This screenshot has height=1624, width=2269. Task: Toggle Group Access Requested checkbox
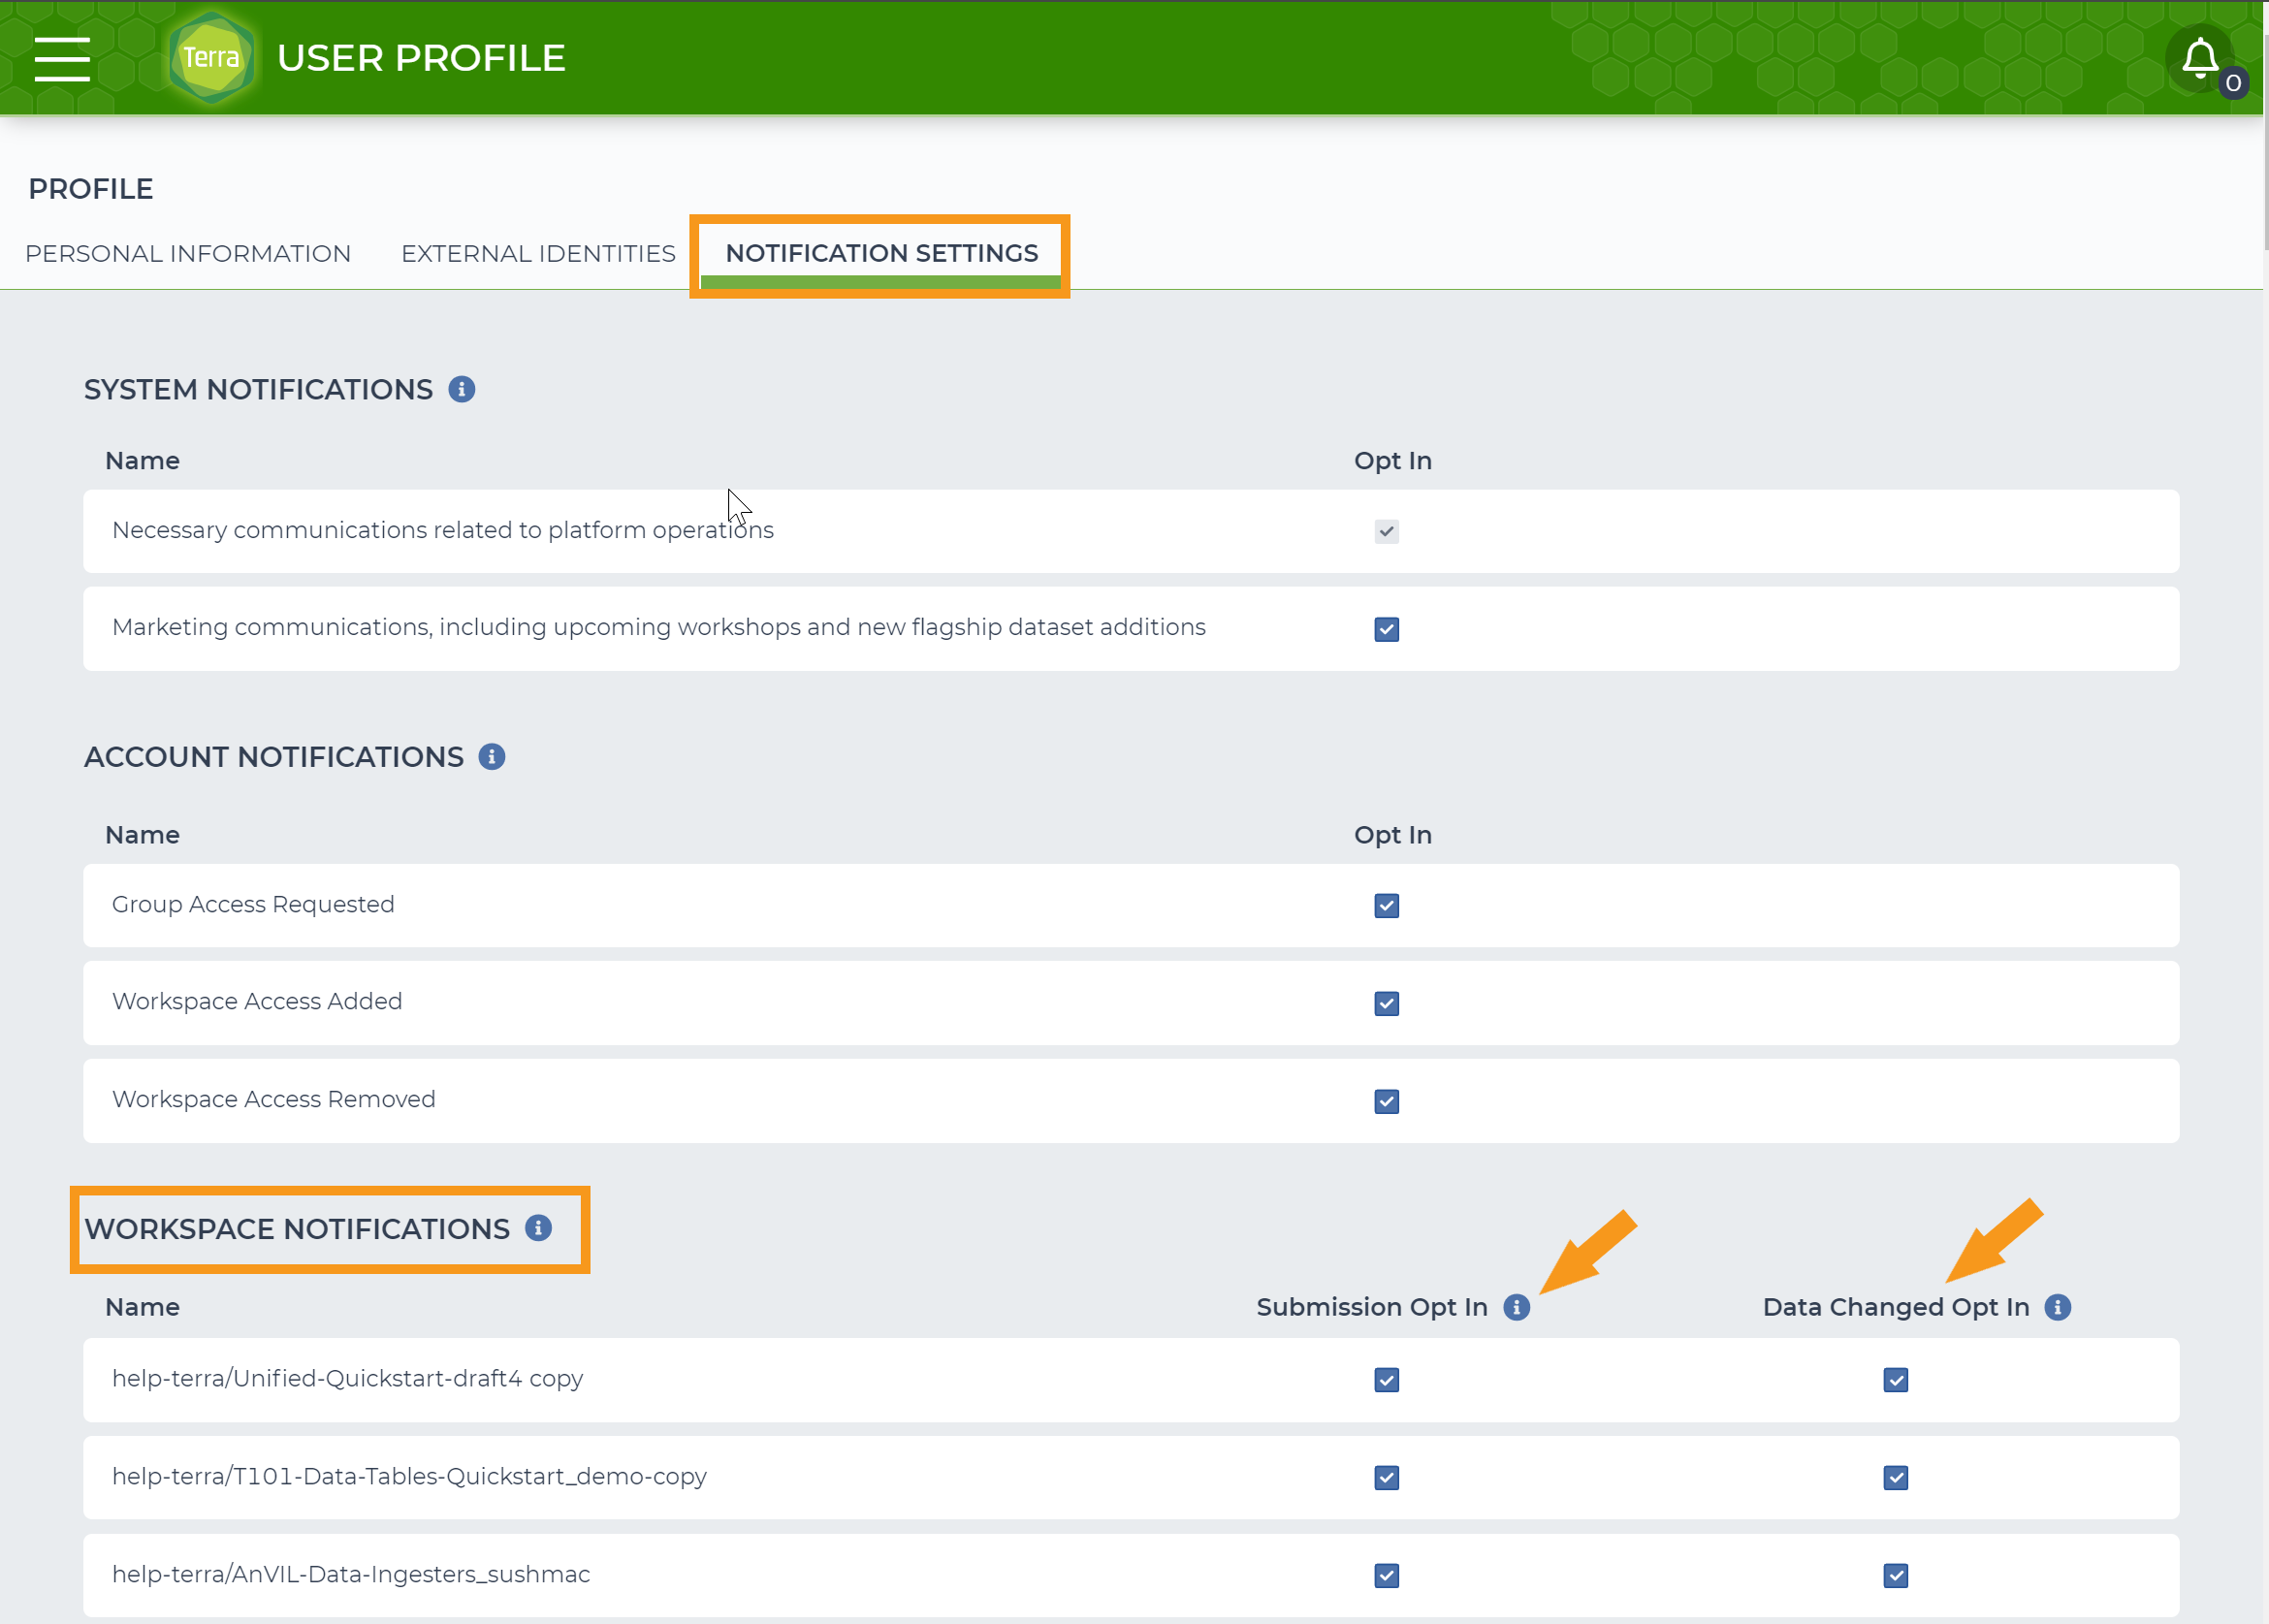[1387, 906]
